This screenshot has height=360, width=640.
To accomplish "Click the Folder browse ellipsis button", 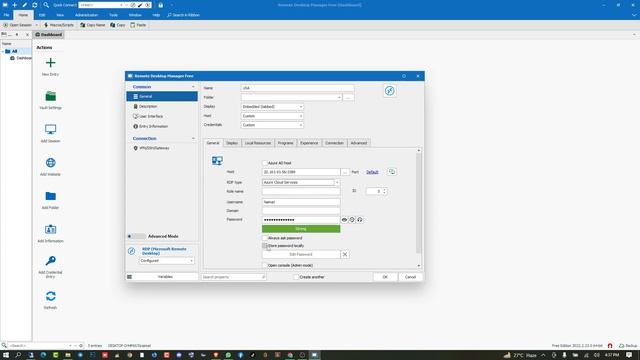I will coord(348,98).
